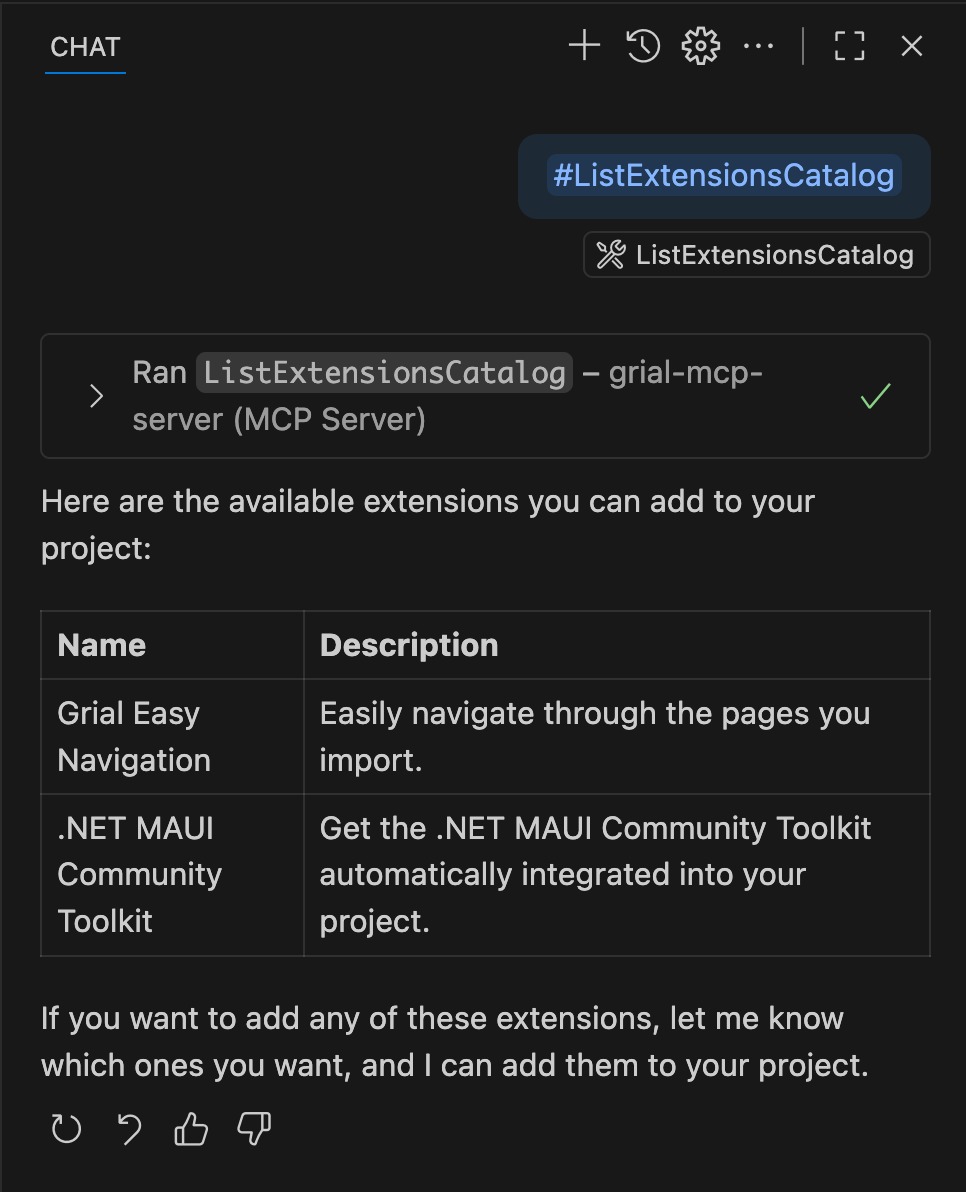The width and height of the screenshot is (966, 1192).
Task: Regenerate the response with the retry icon
Action: [65, 1129]
